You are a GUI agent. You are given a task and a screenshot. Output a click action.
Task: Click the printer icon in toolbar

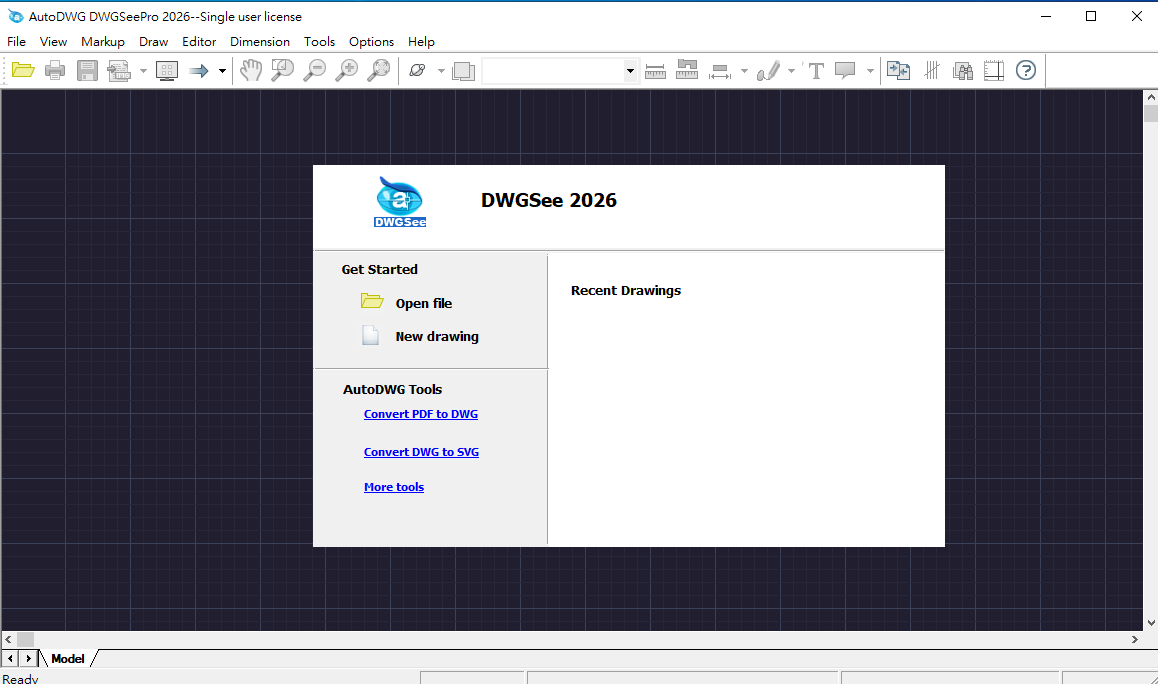(55, 70)
